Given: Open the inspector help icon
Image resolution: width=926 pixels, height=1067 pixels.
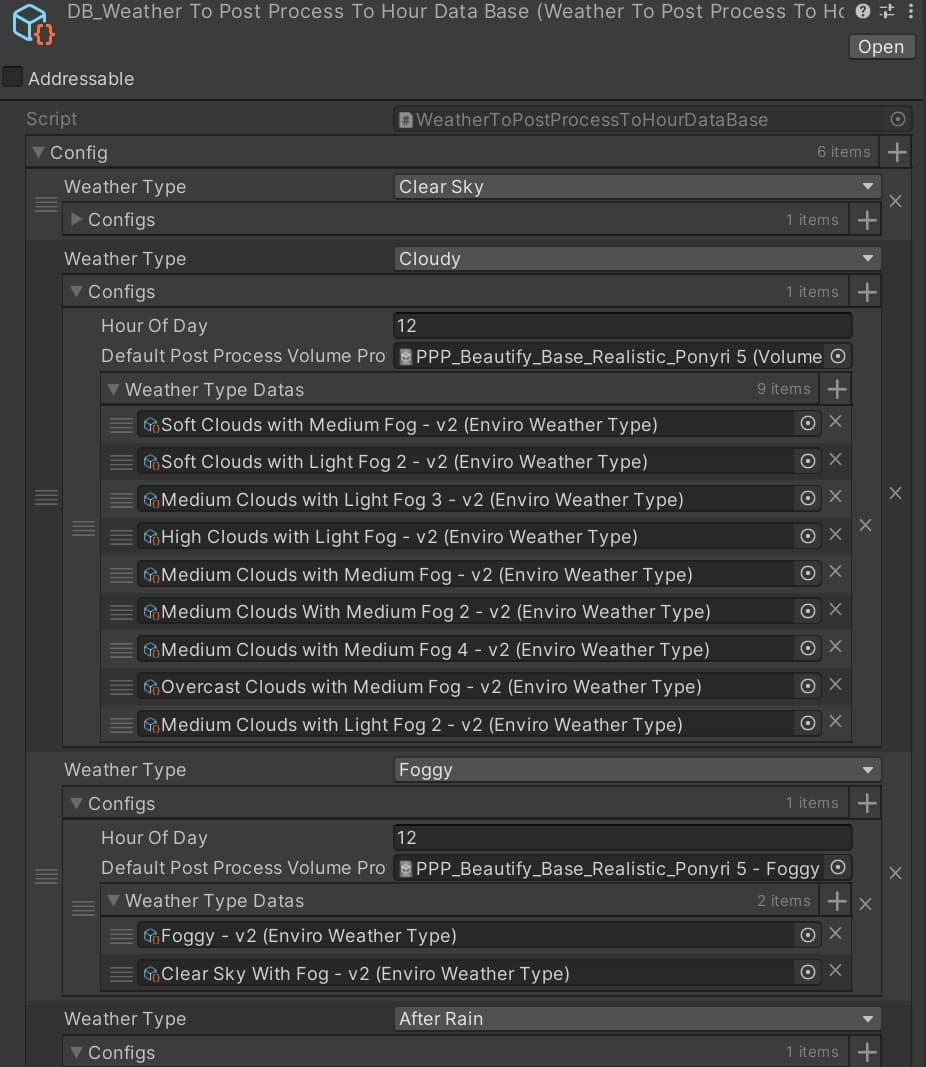Looking at the screenshot, I should pyautogui.click(x=863, y=11).
